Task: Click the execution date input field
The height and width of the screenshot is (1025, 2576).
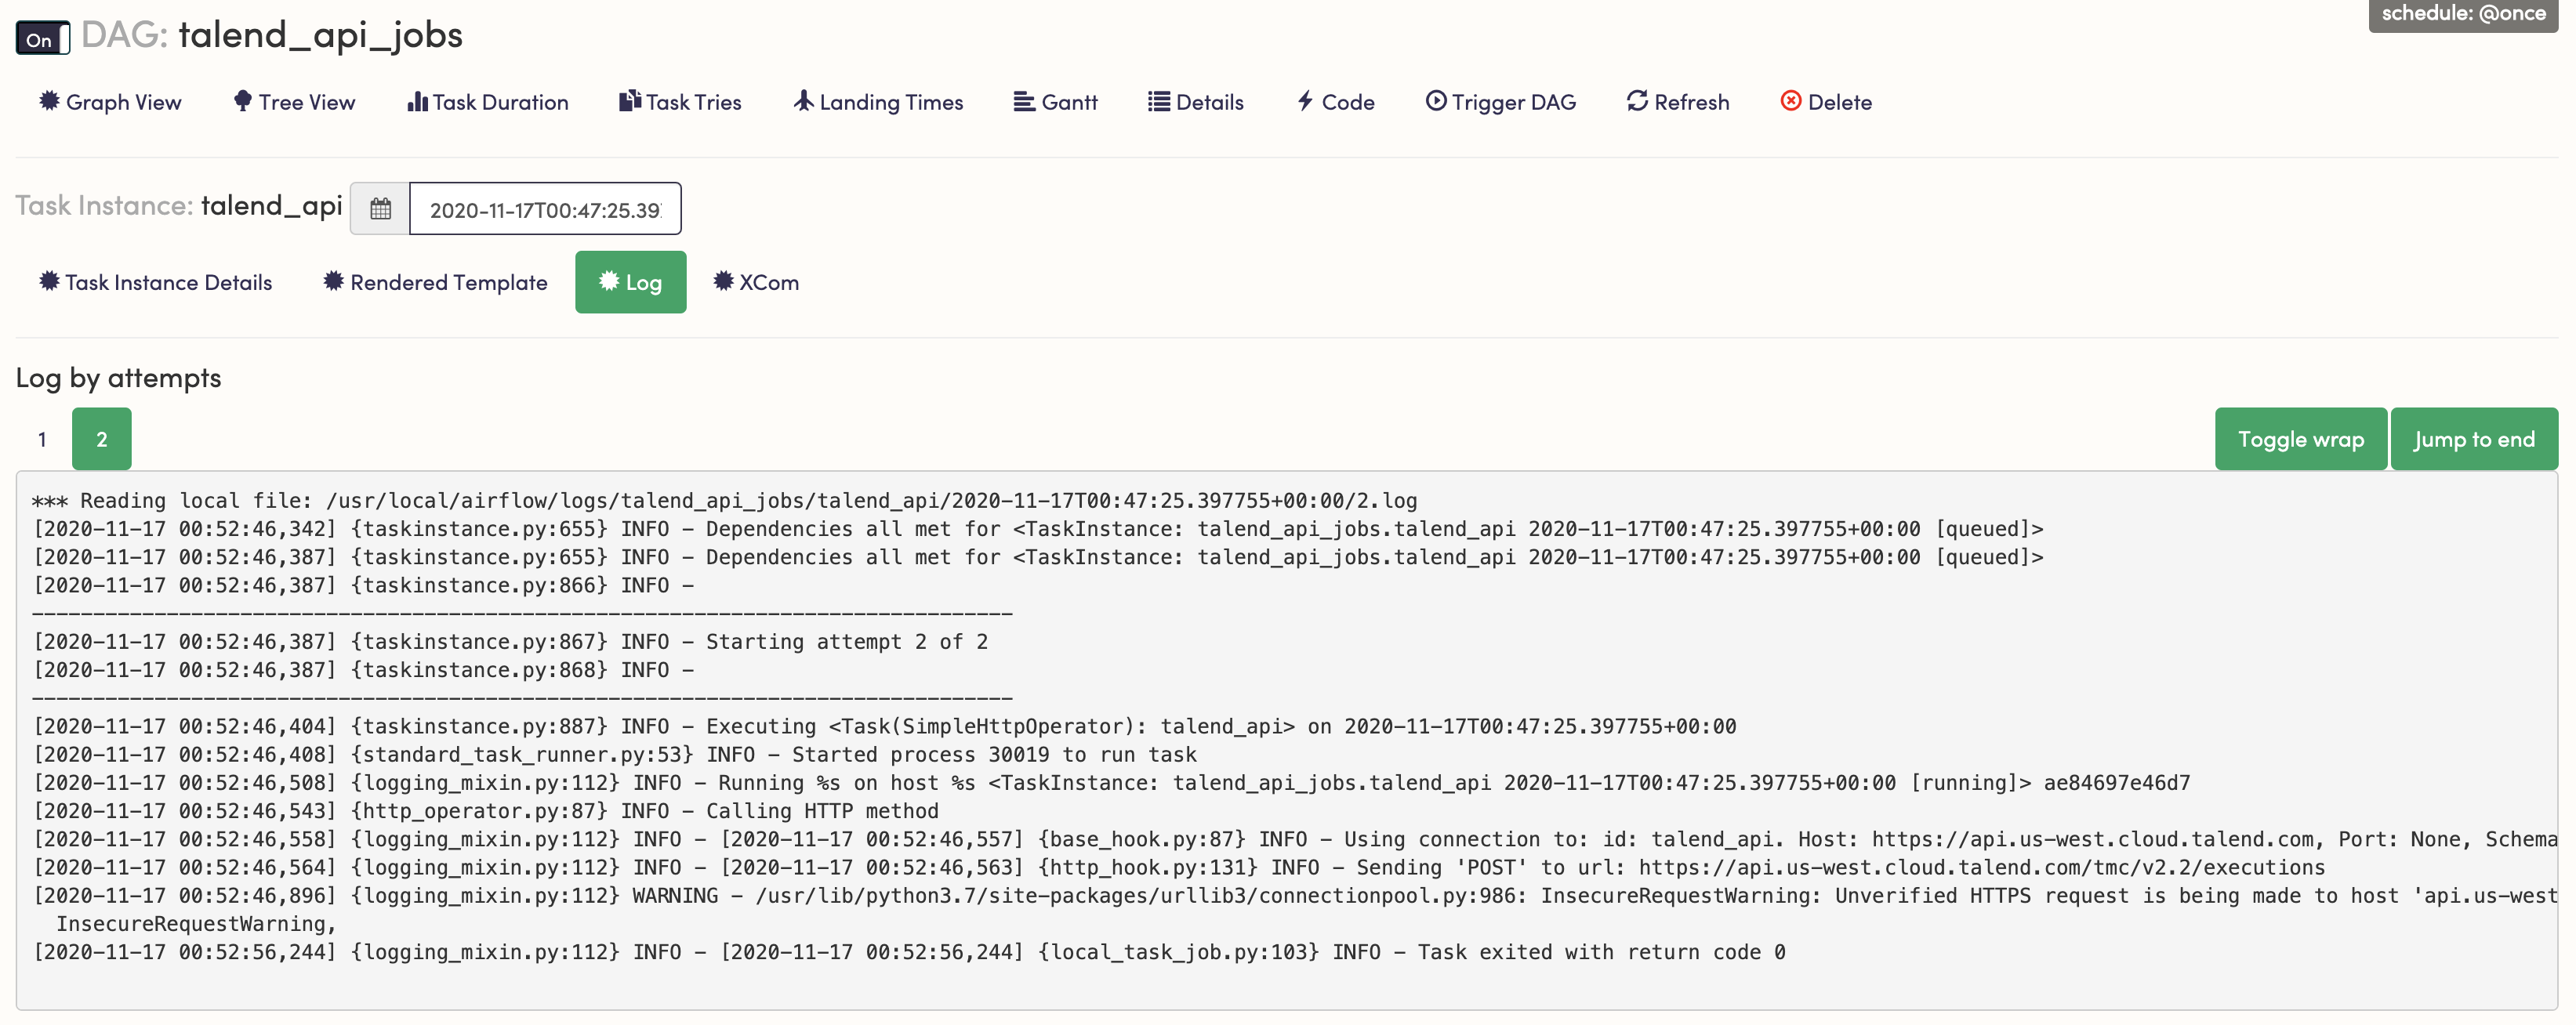Action: [x=545, y=209]
